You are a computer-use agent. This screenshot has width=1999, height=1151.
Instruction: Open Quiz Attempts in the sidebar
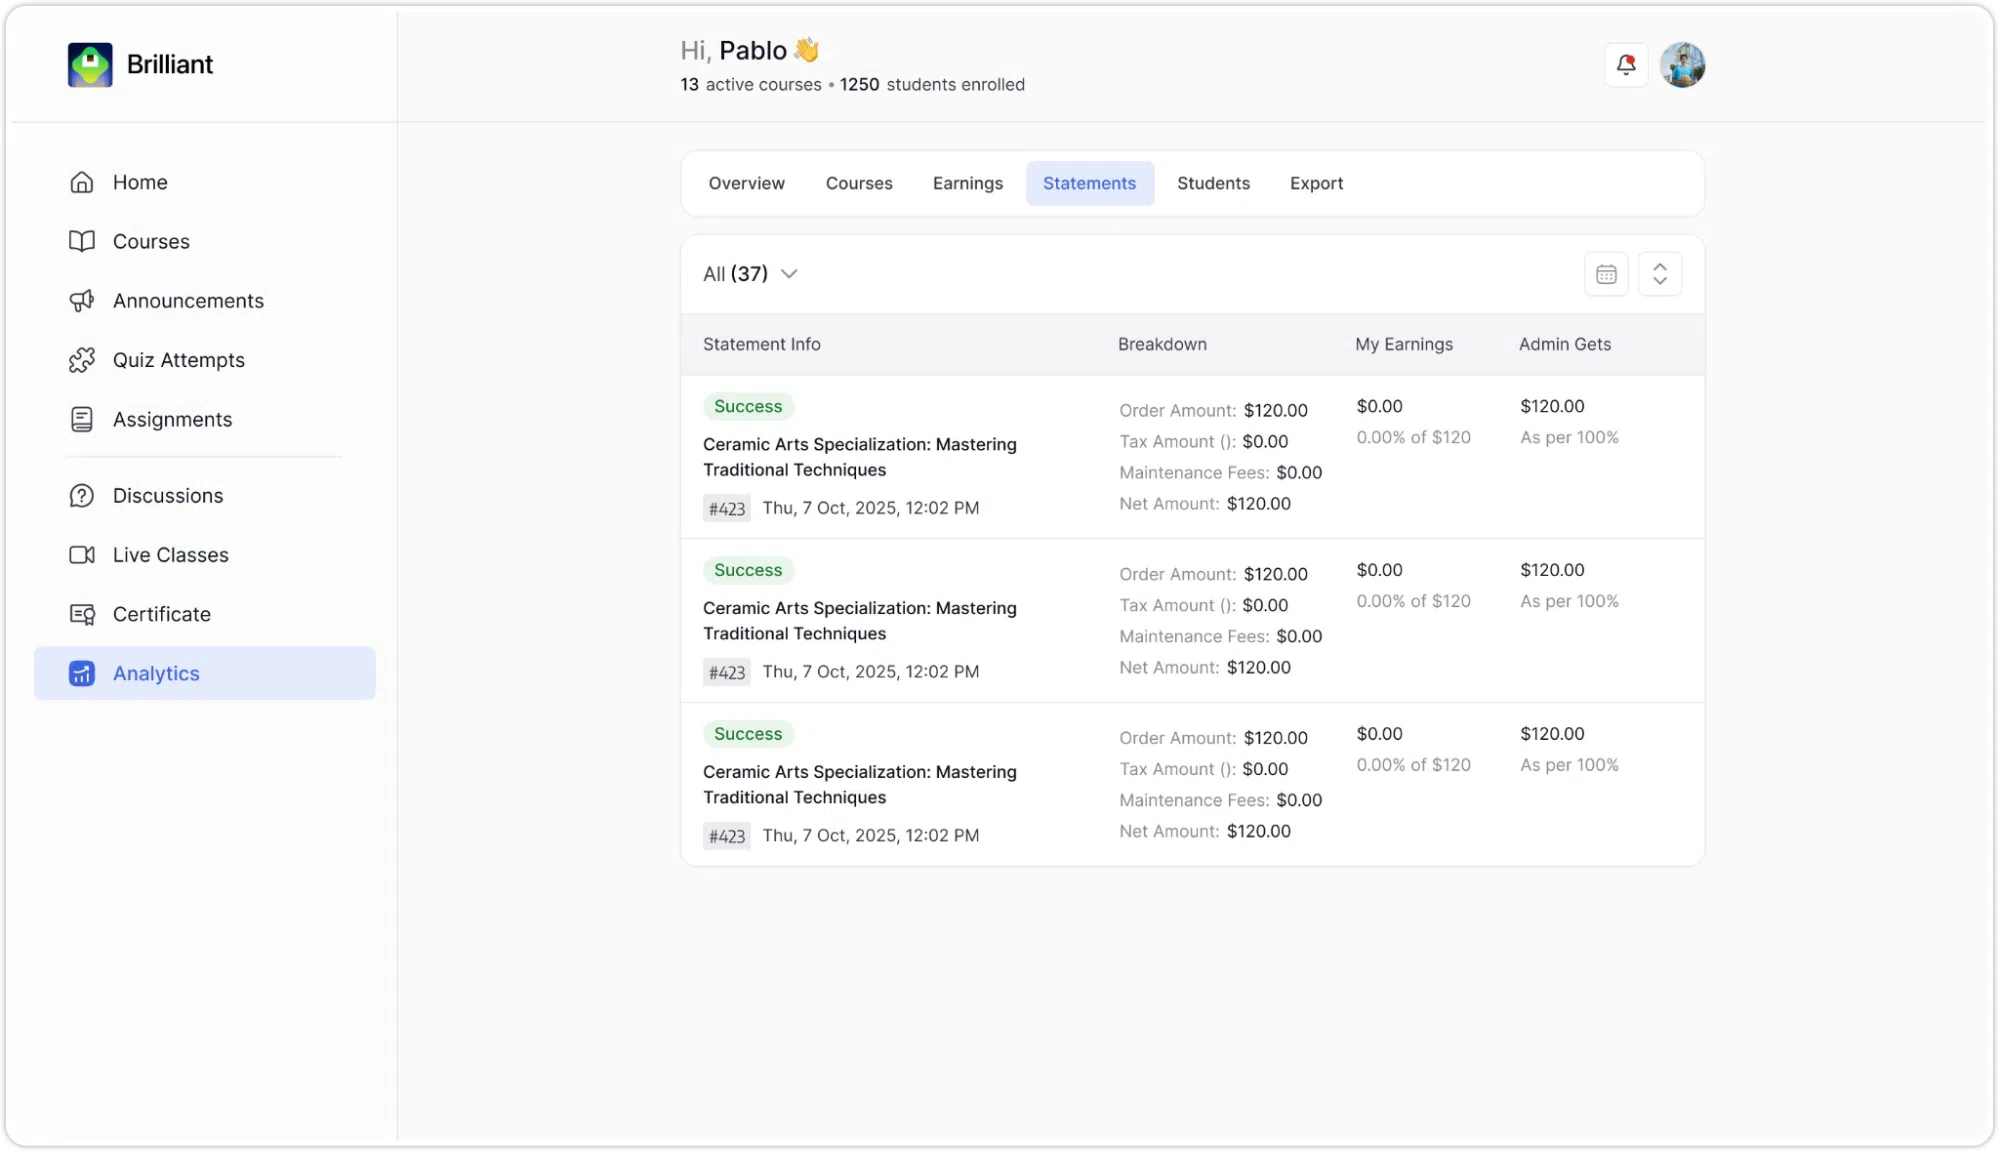click(205, 360)
